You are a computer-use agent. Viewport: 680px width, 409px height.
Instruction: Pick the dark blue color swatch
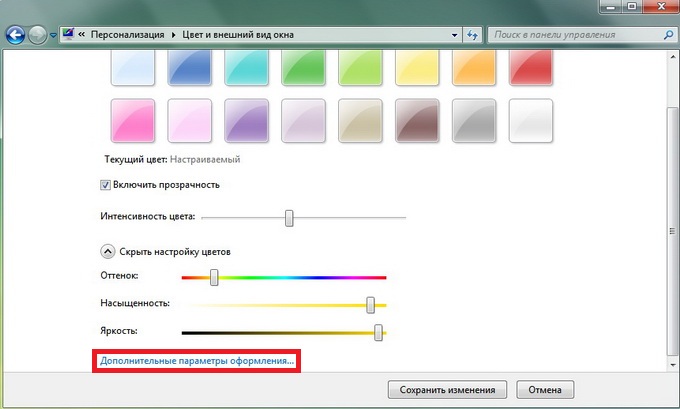[x=190, y=67]
